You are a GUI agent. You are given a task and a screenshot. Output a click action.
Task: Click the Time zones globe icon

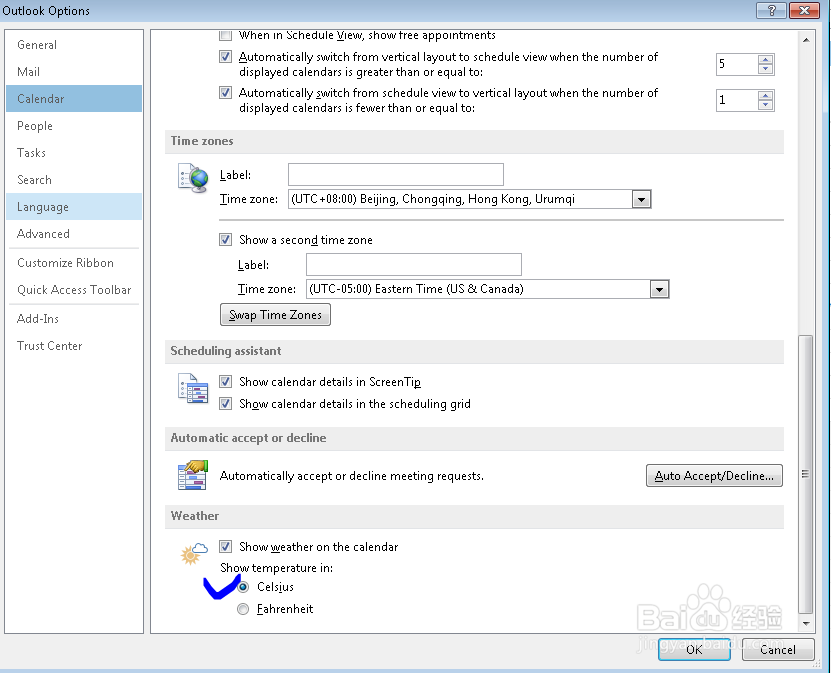point(193,178)
